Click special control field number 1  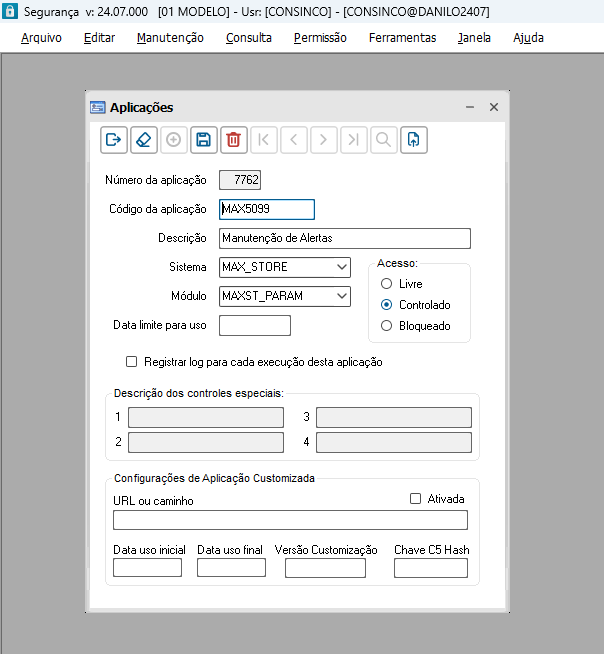click(x=206, y=418)
